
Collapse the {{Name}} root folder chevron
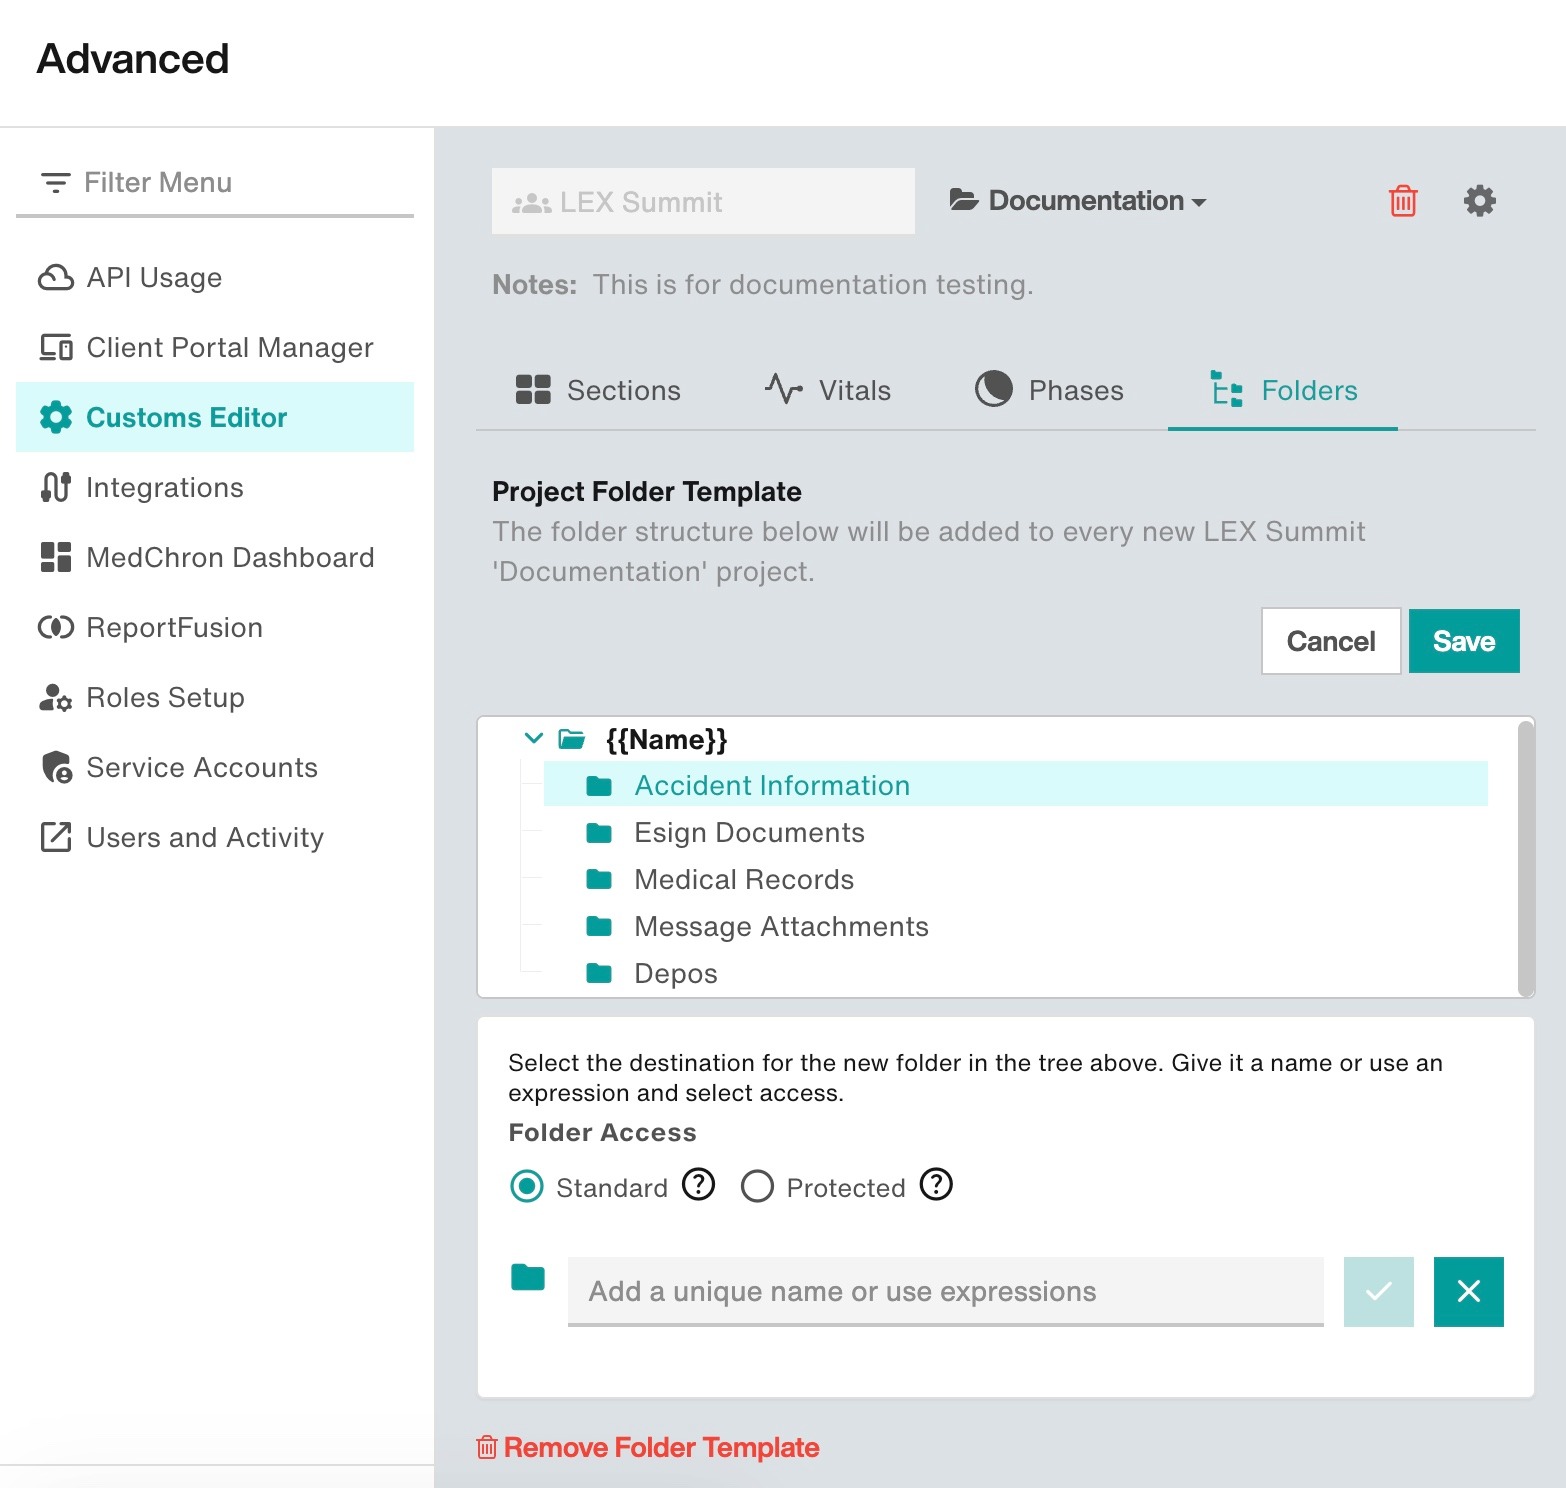coord(534,738)
